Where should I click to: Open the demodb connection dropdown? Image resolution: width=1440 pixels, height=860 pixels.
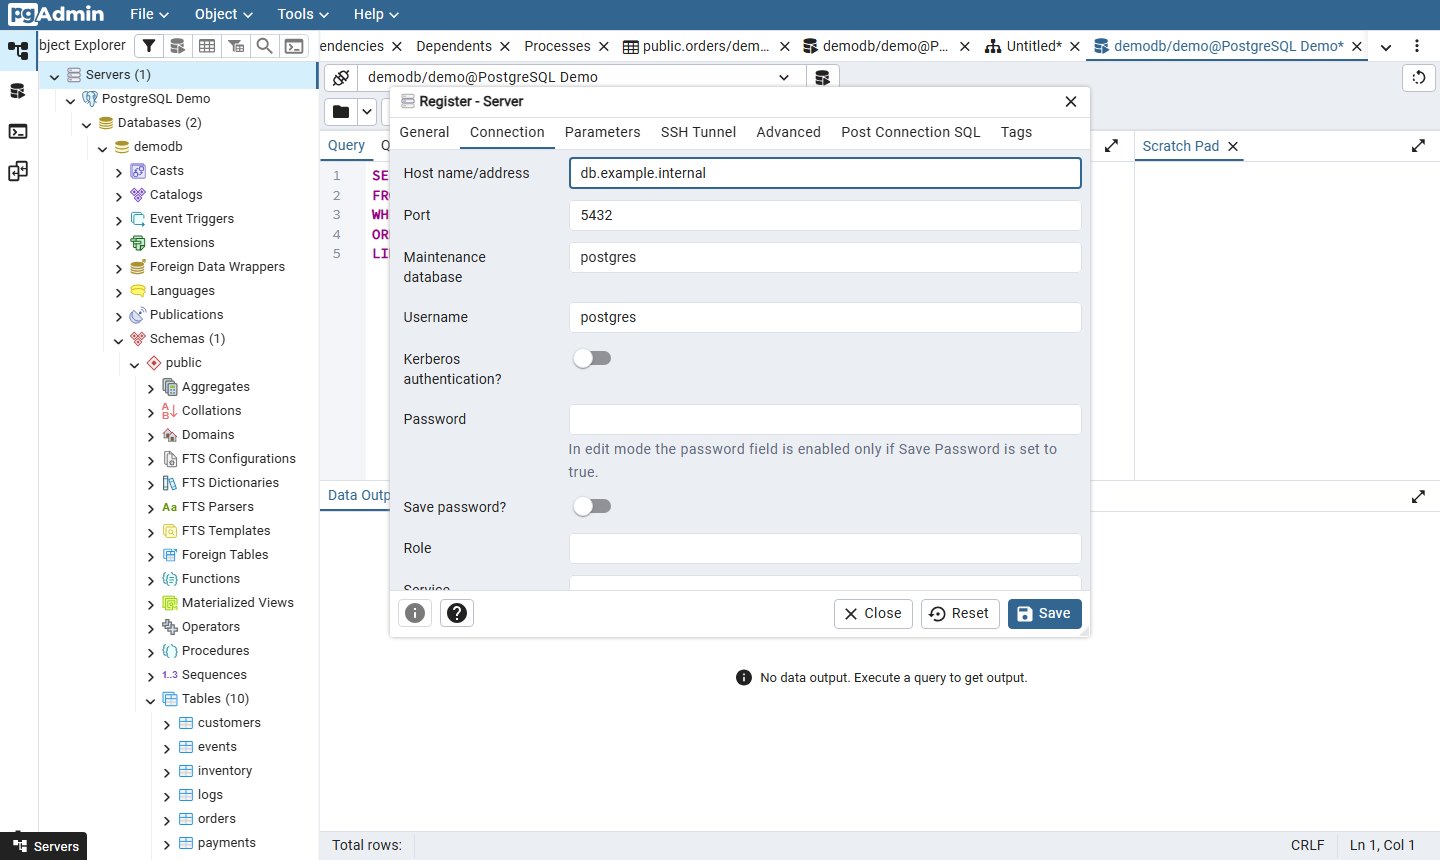[785, 77]
